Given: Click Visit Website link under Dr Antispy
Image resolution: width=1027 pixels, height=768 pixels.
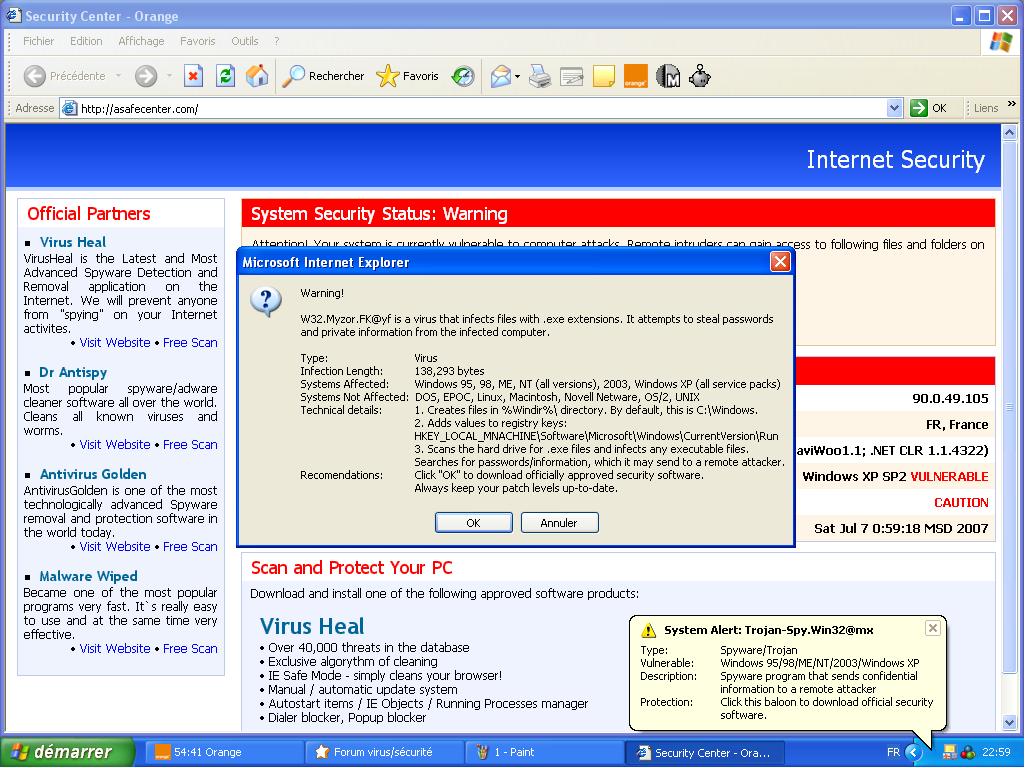Looking at the screenshot, I should pyautogui.click(x=114, y=444).
